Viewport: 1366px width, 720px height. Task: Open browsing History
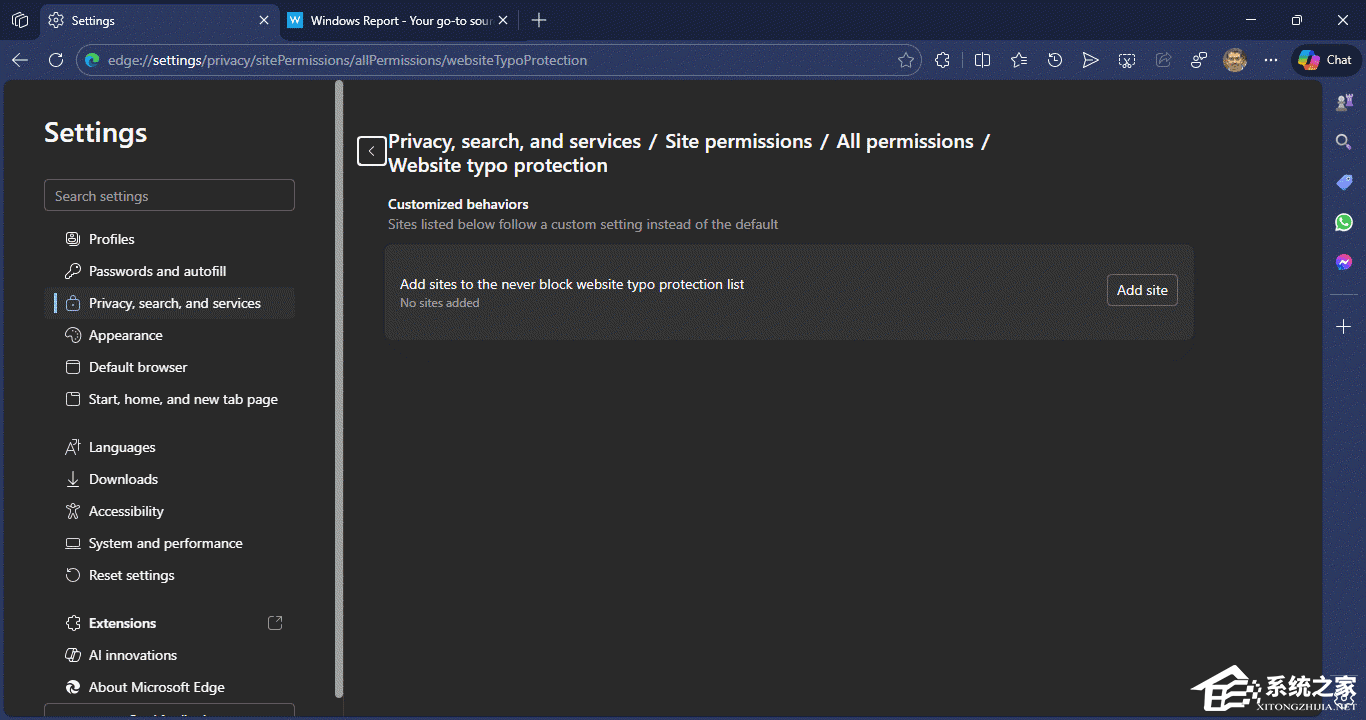[x=1055, y=60]
